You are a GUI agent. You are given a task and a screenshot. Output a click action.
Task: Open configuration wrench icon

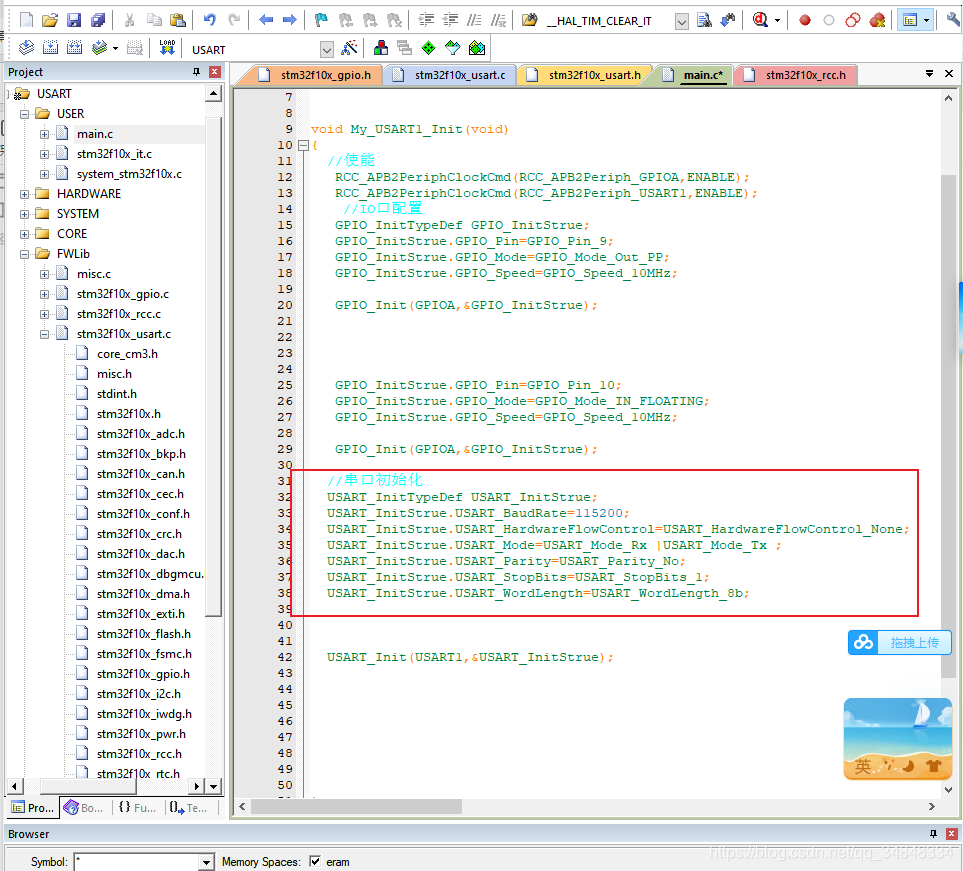[x=954, y=20]
